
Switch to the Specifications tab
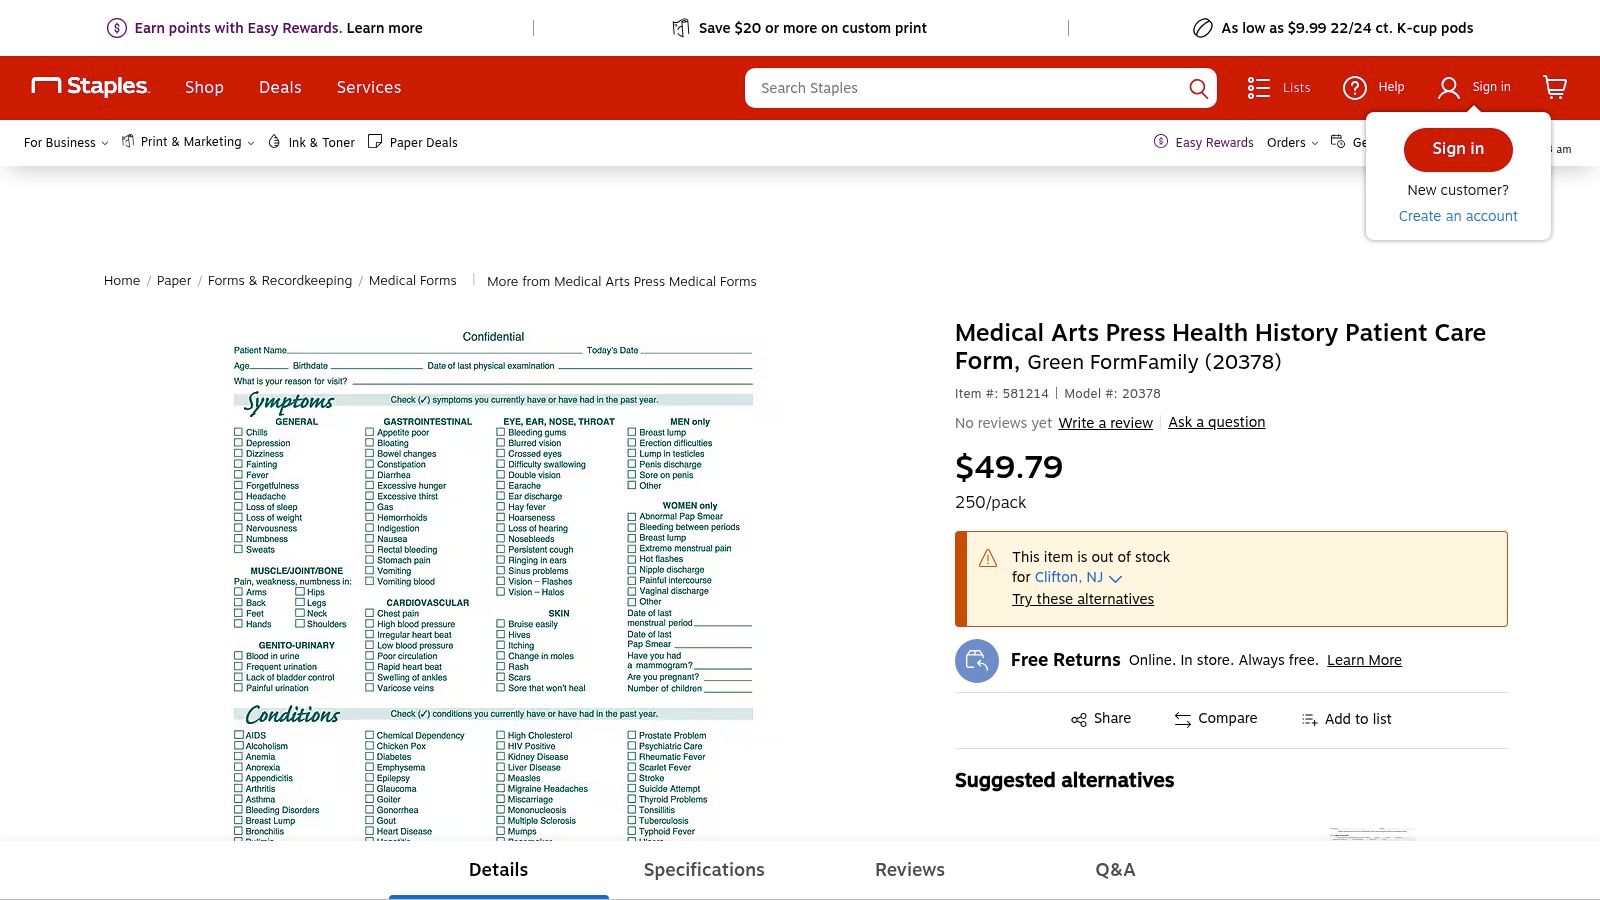click(x=704, y=870)
